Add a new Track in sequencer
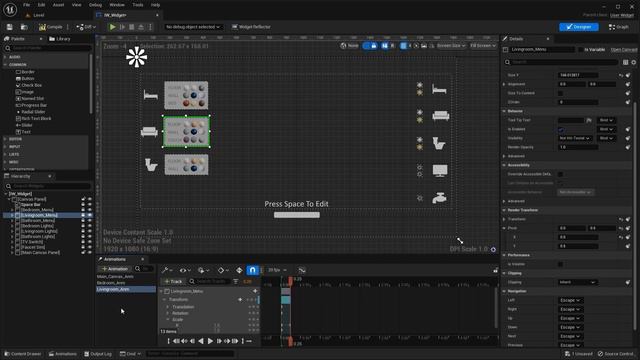 [x=173, y=281]
